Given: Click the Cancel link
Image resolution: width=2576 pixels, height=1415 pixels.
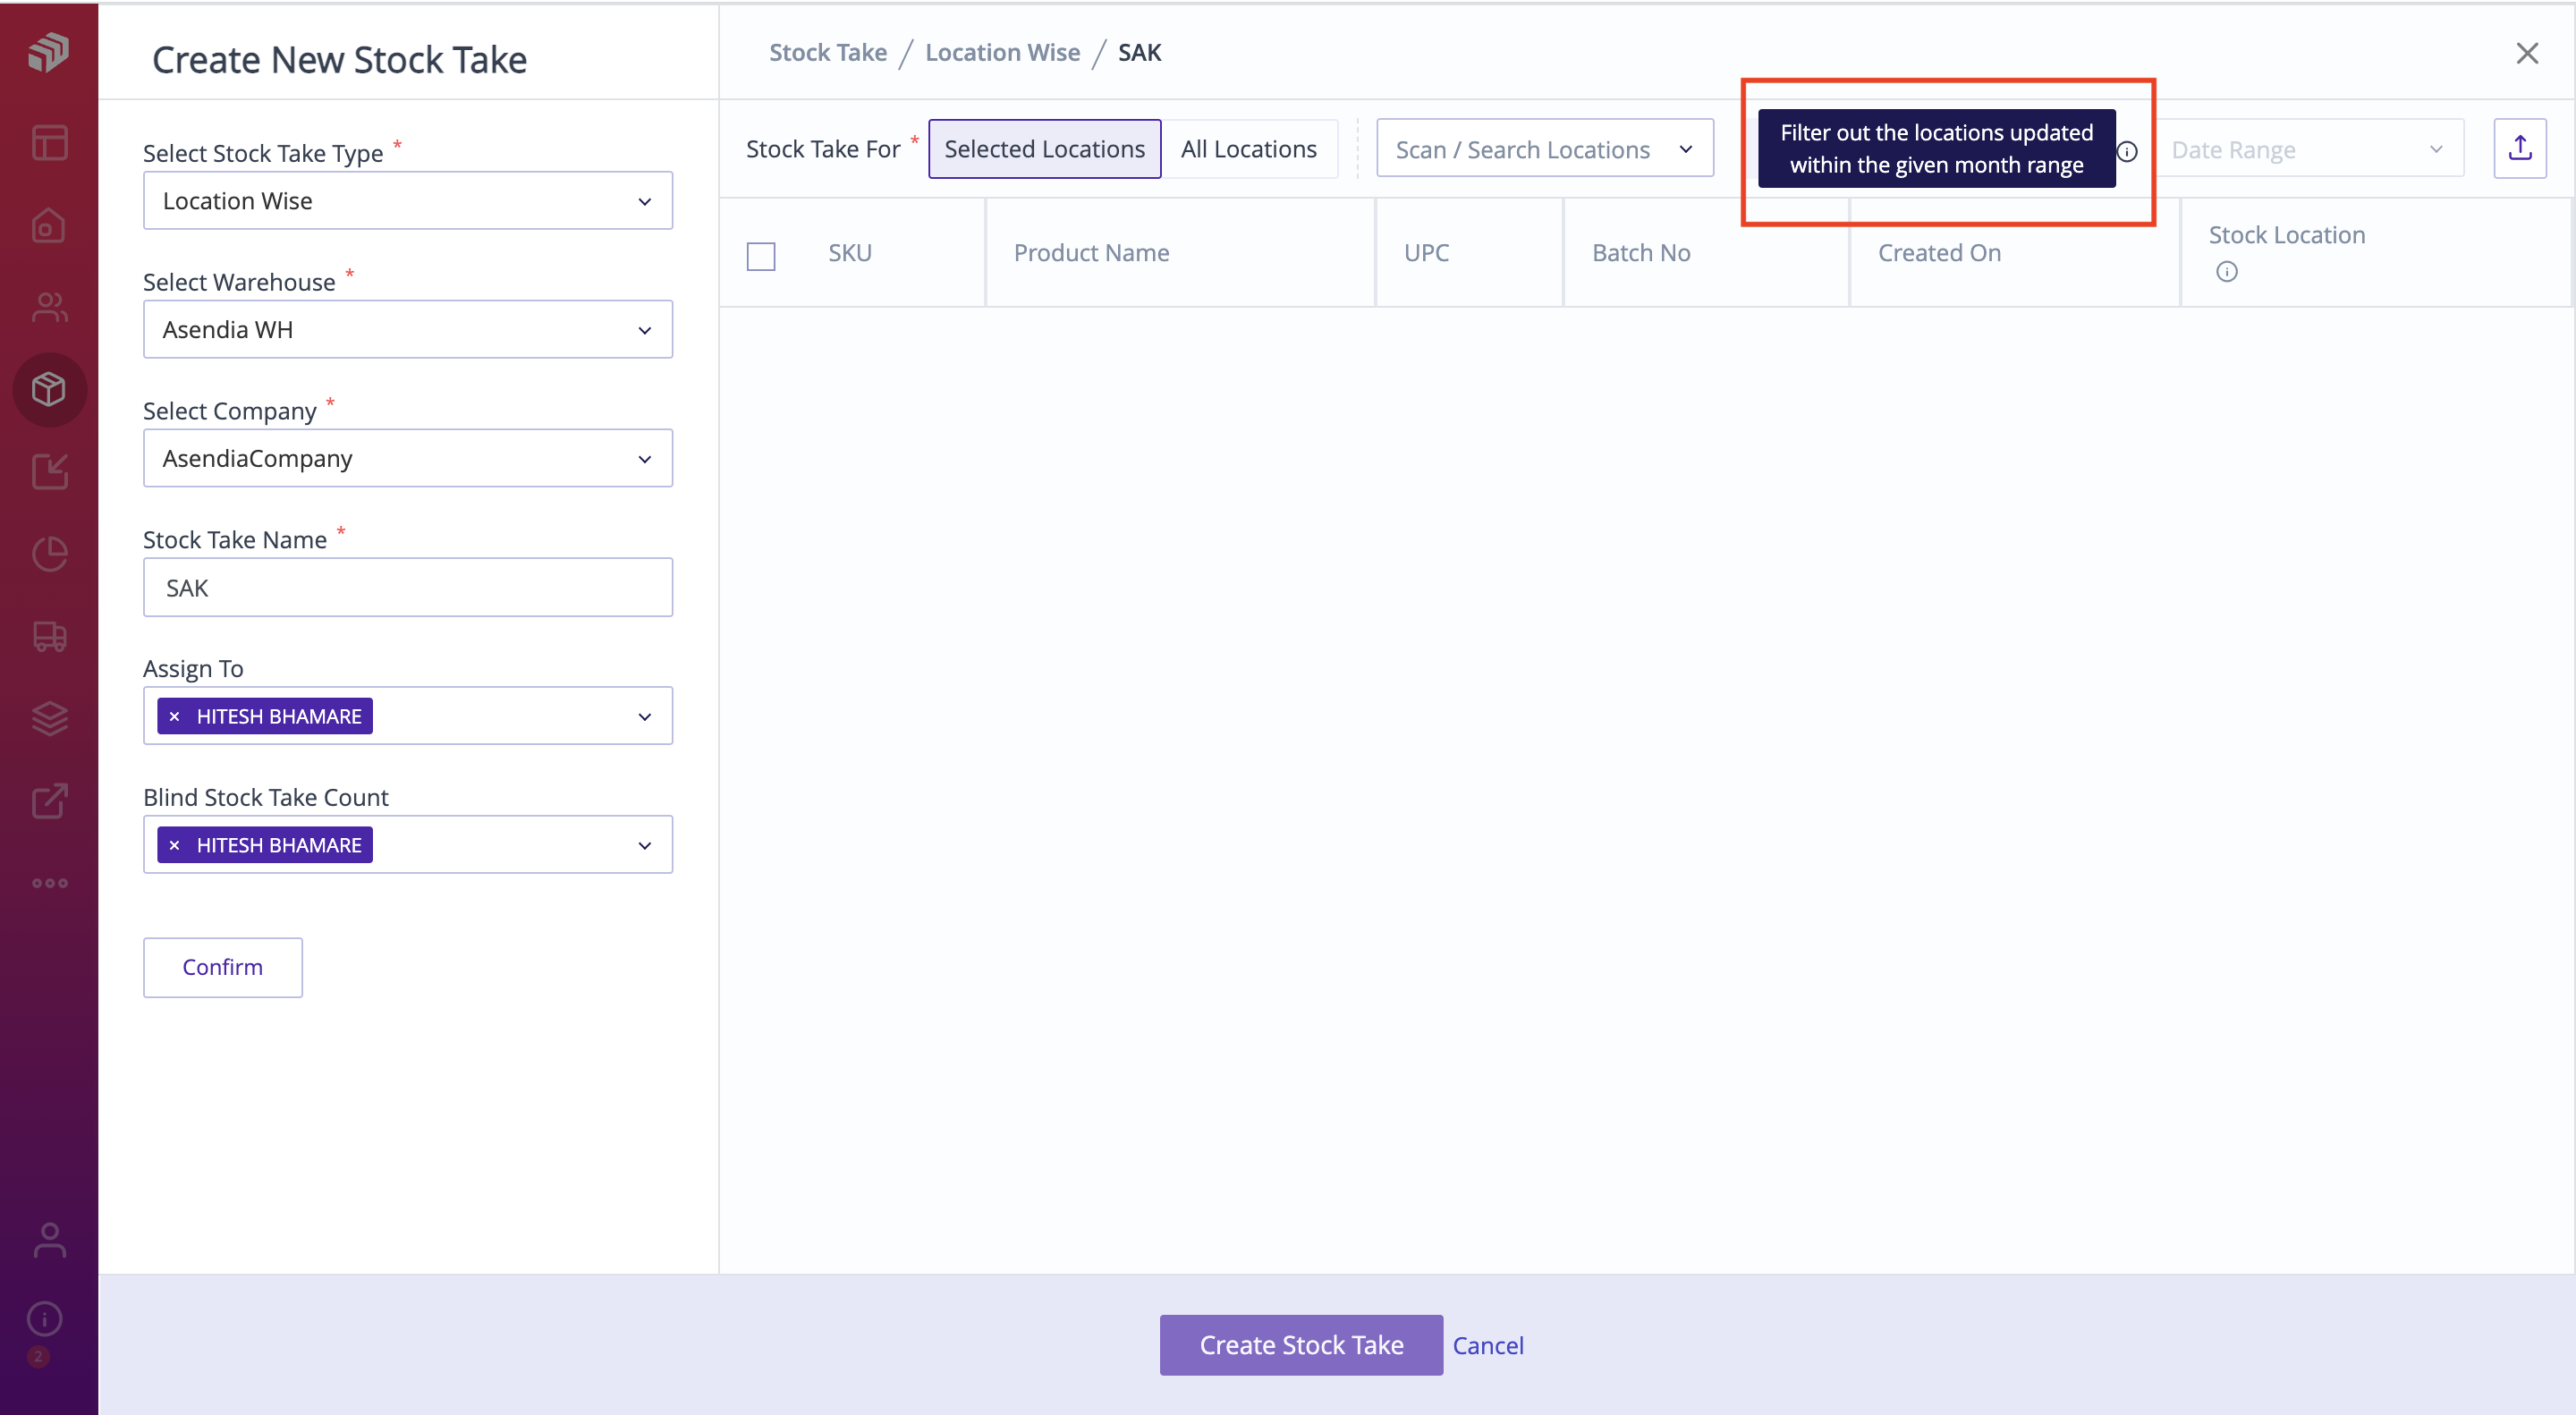Looking at the screenshot, I should pos(1487,1345).
